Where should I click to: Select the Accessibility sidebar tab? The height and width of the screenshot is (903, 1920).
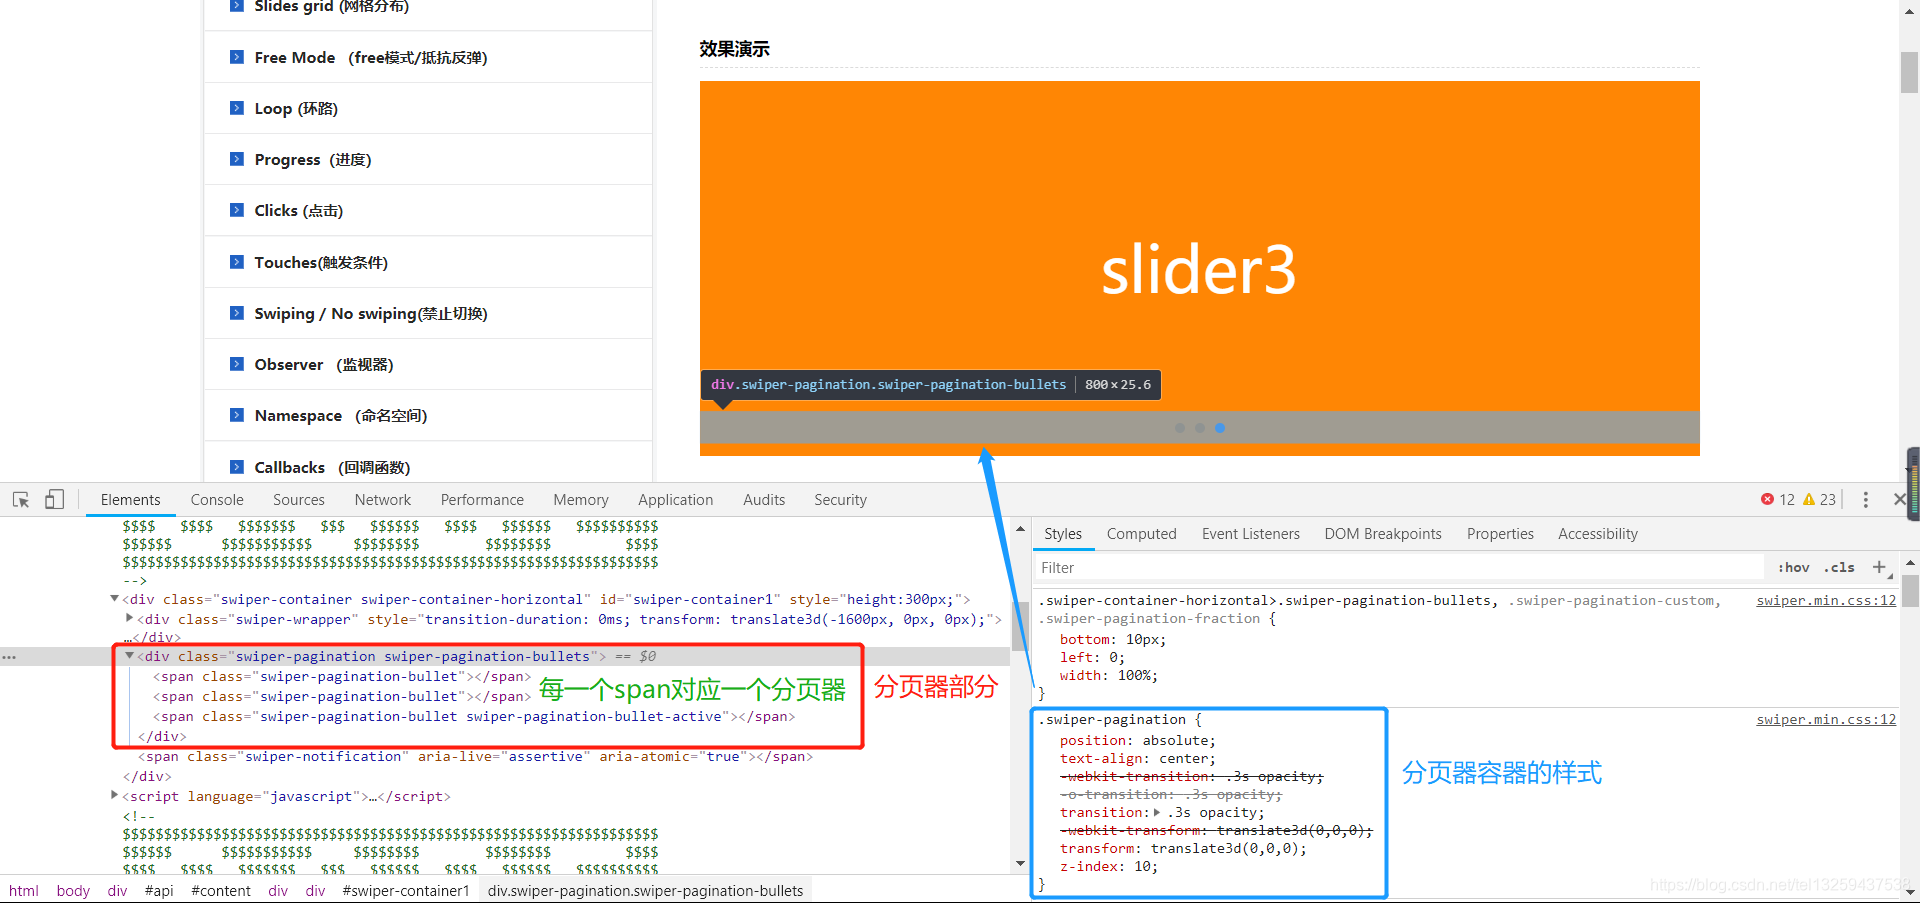1597,533
